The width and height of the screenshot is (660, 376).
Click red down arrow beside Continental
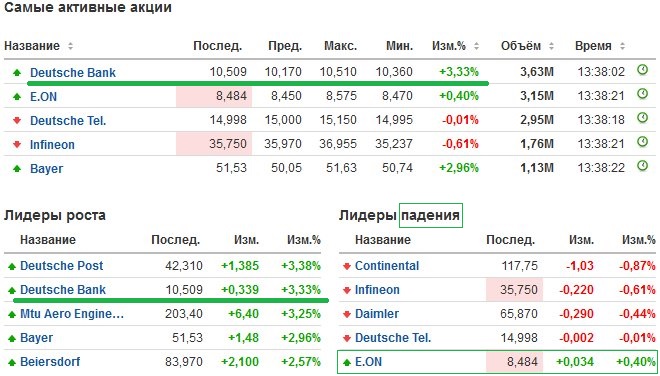pyautogui.click(x=347, y=266)
